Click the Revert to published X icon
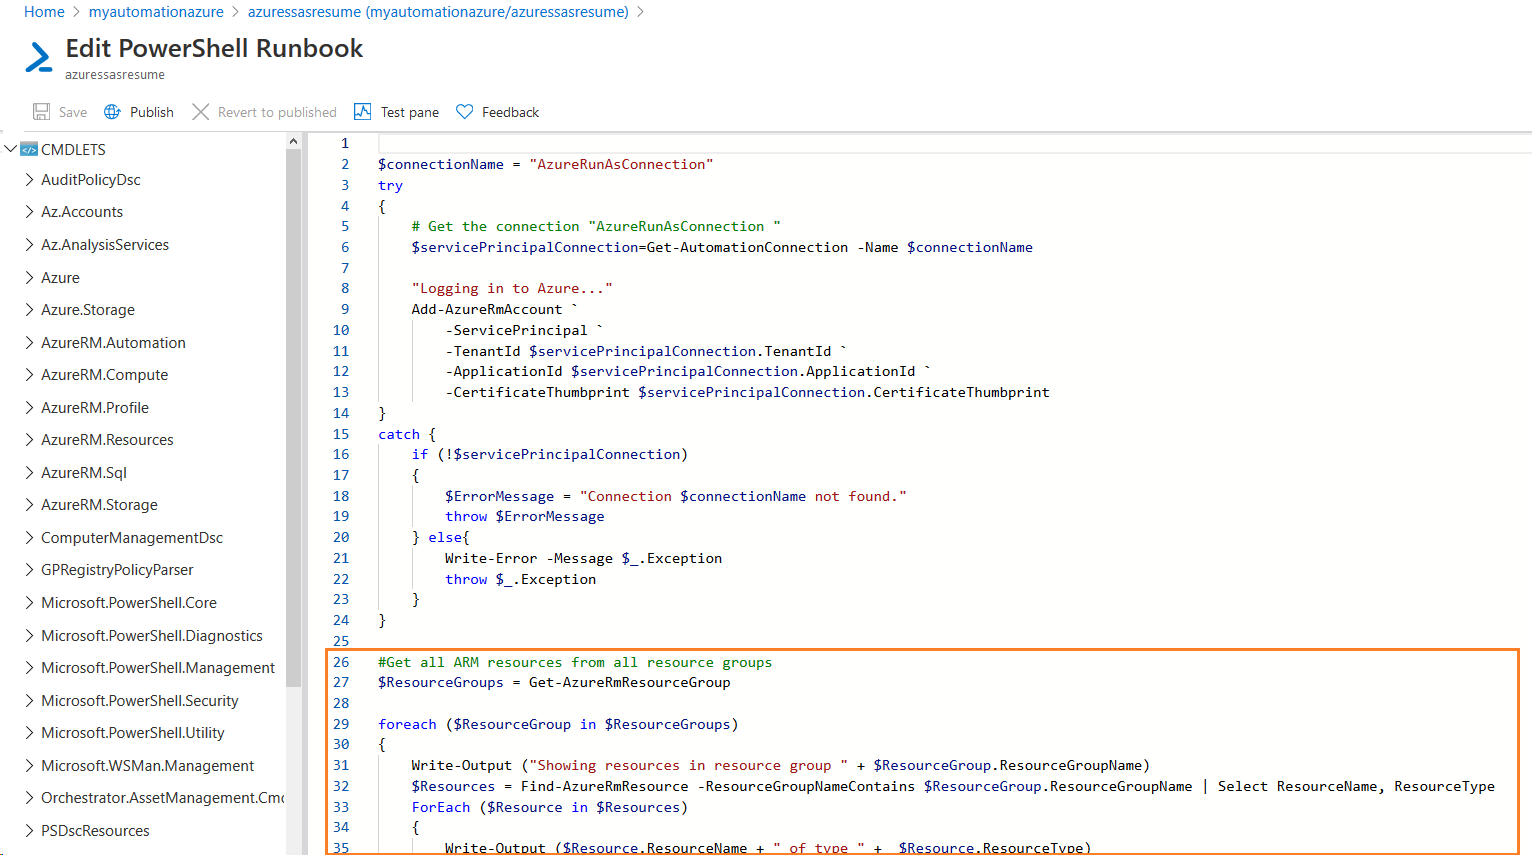This screenshot has height=855, width=1532. click(x=201, y=112)
